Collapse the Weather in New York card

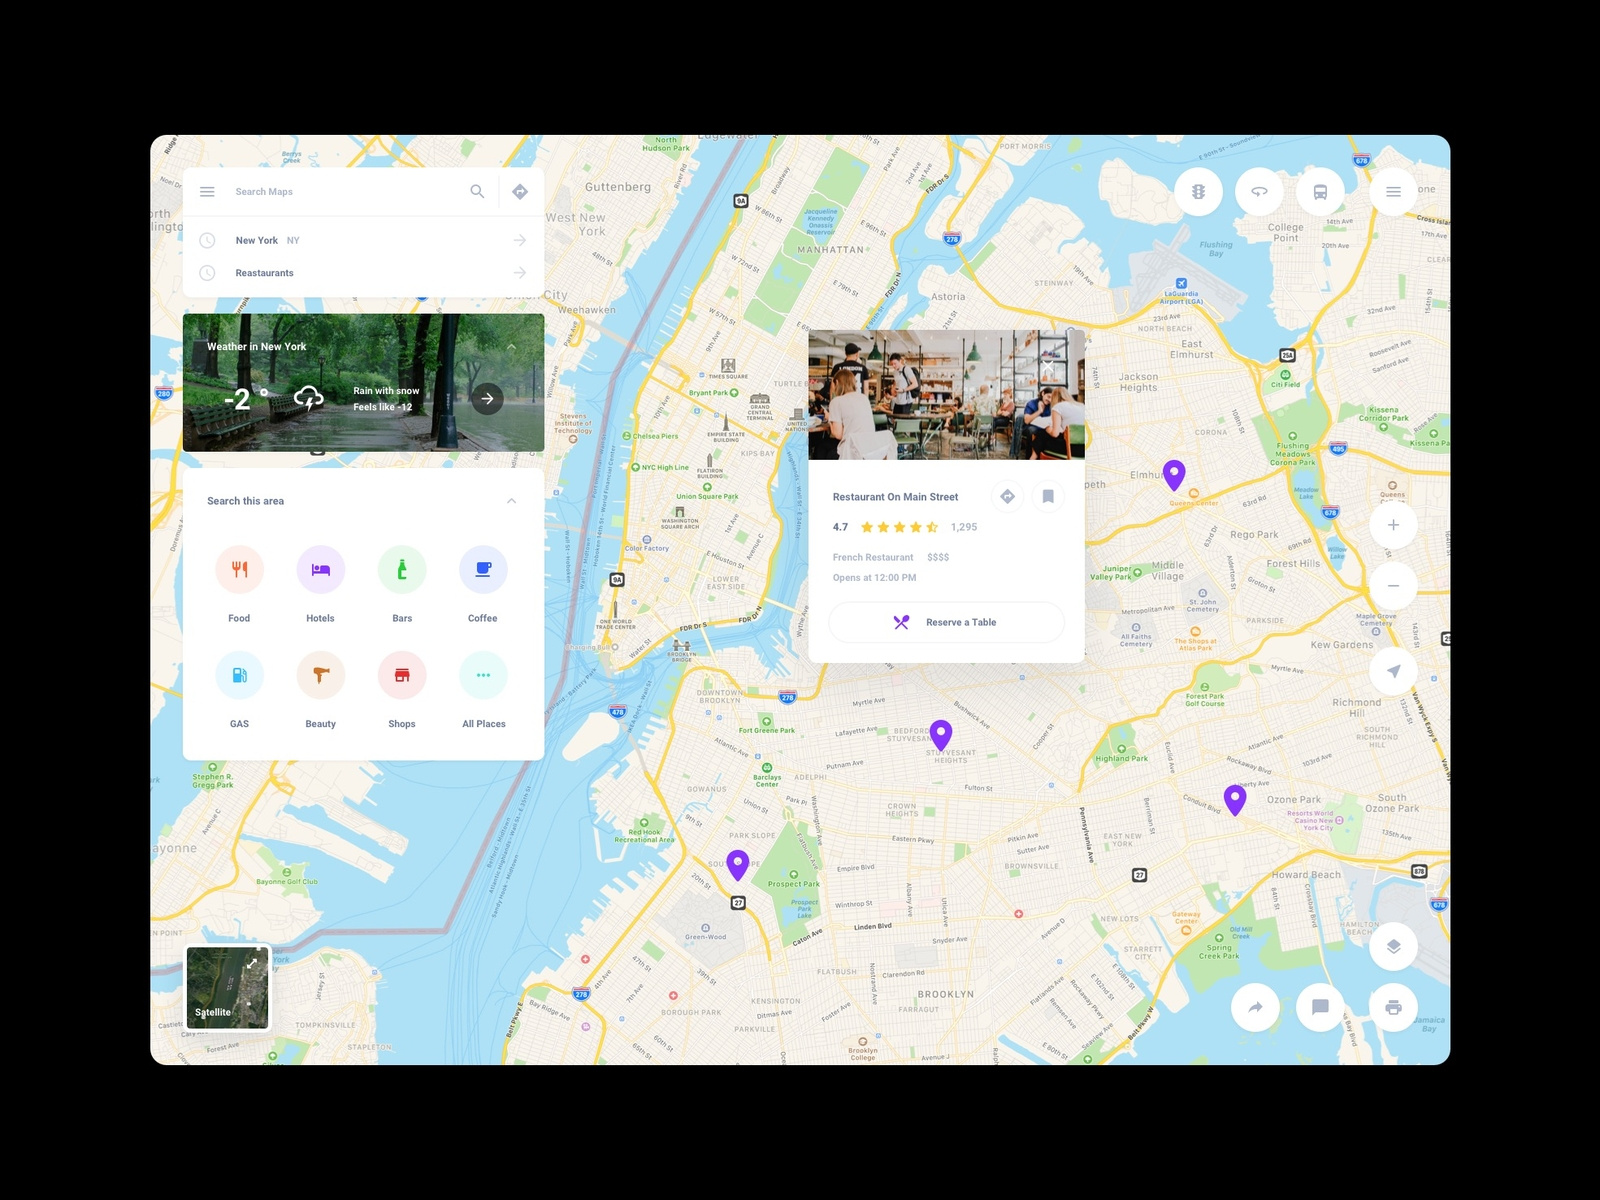(x=511, y=346)
